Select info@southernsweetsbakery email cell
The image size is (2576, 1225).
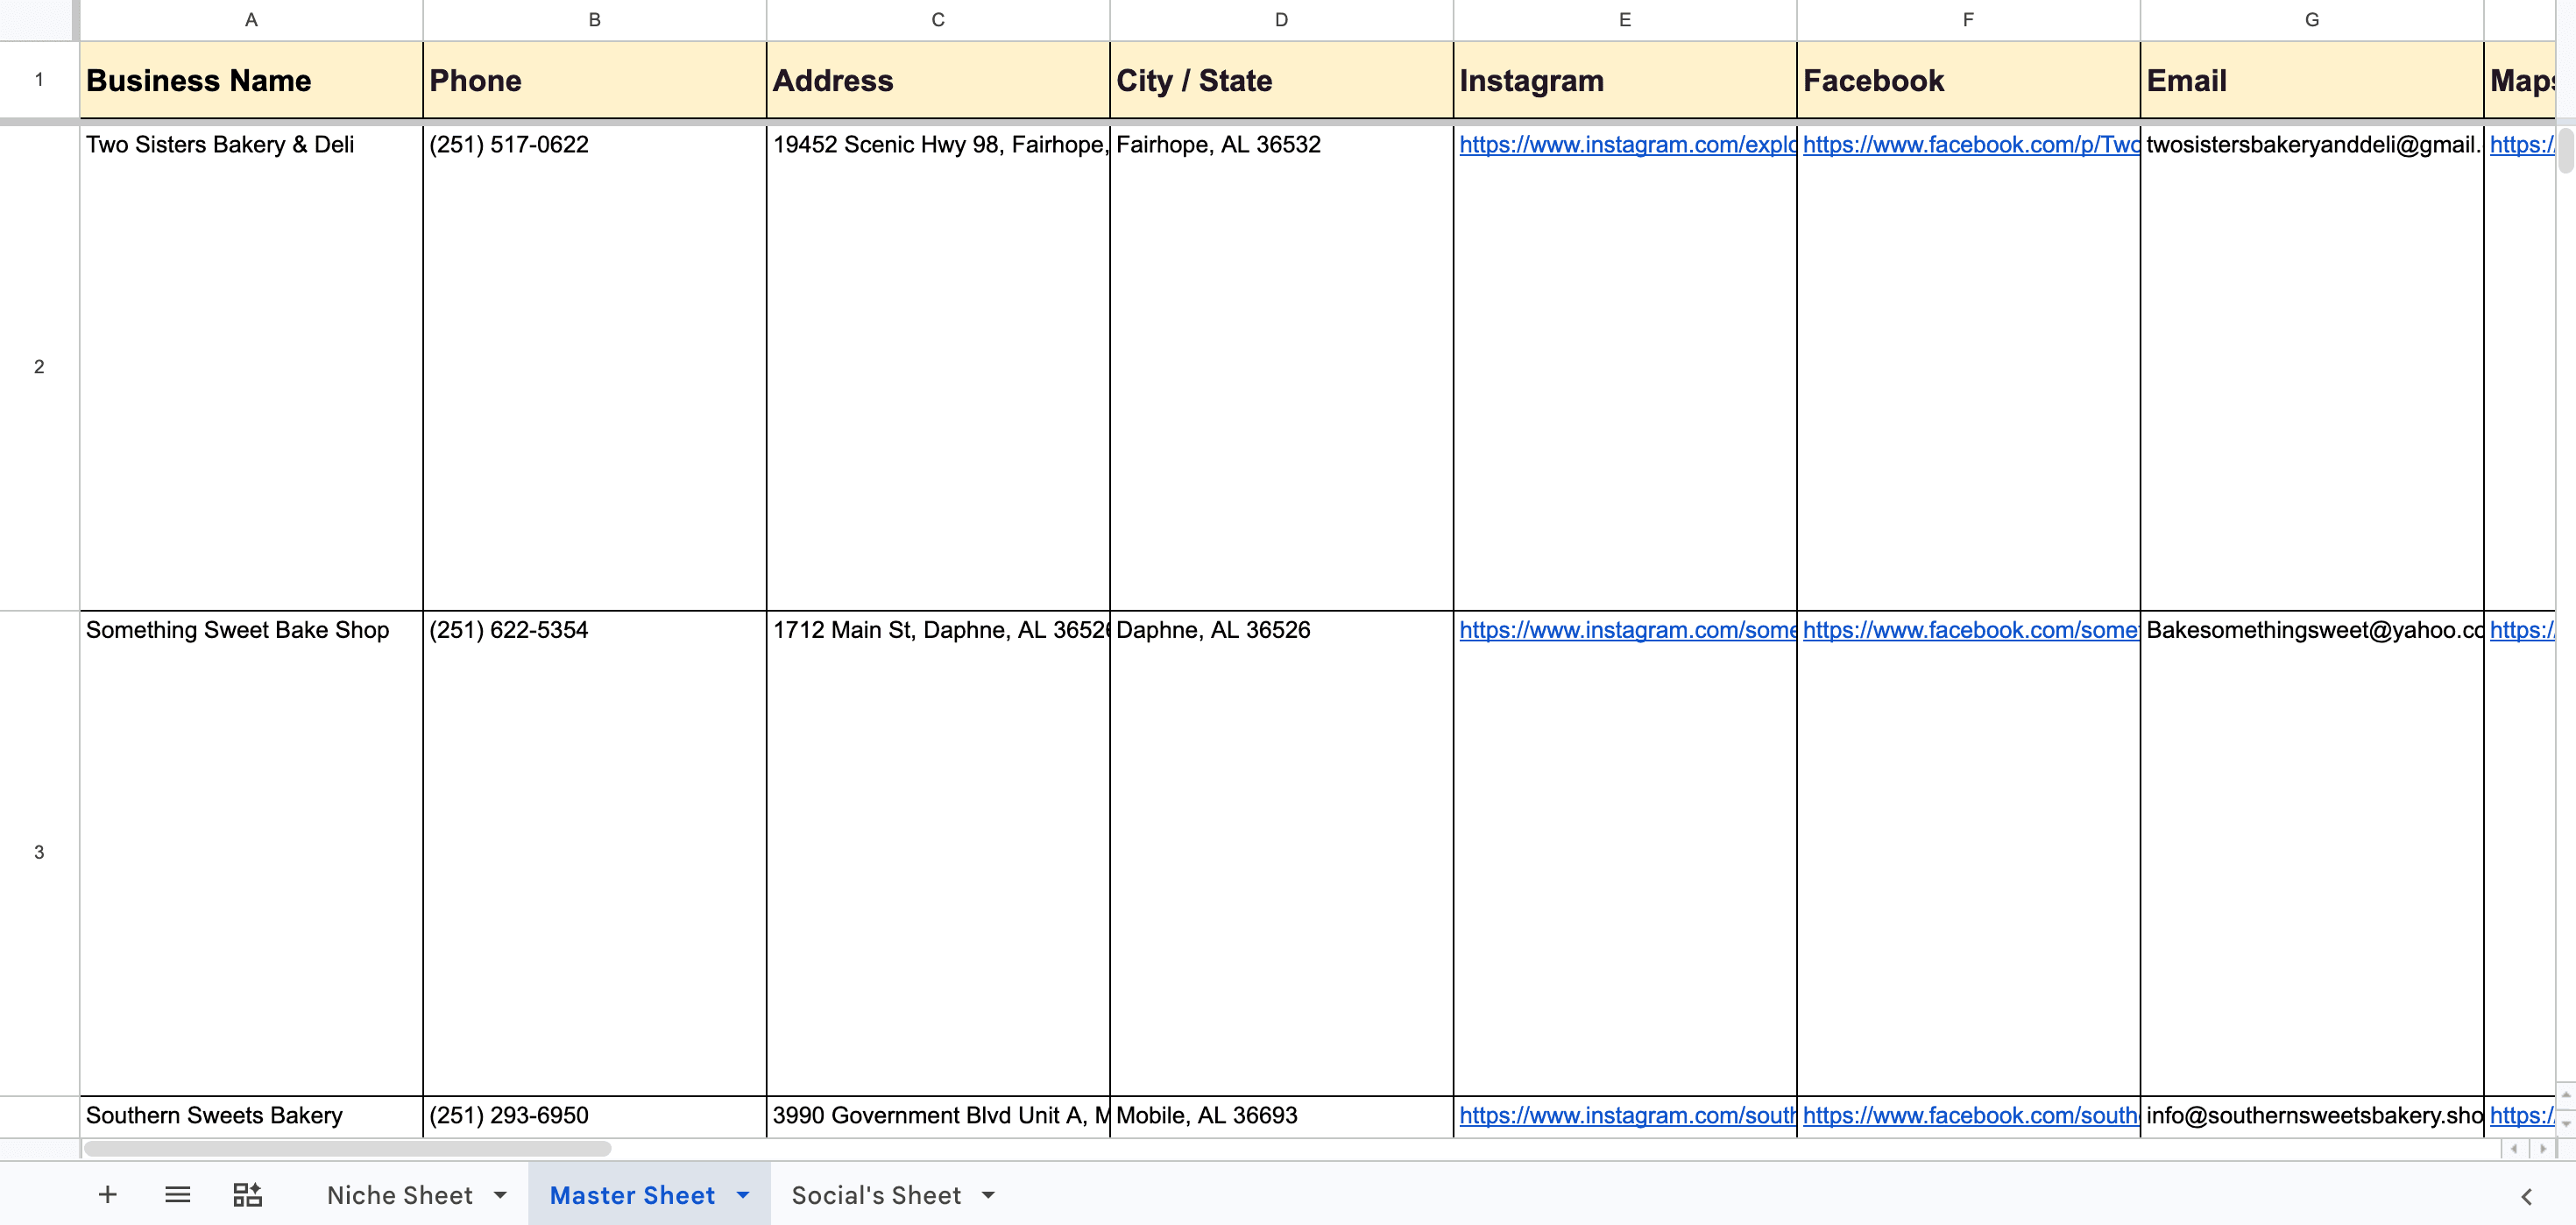(2312, 1116)
